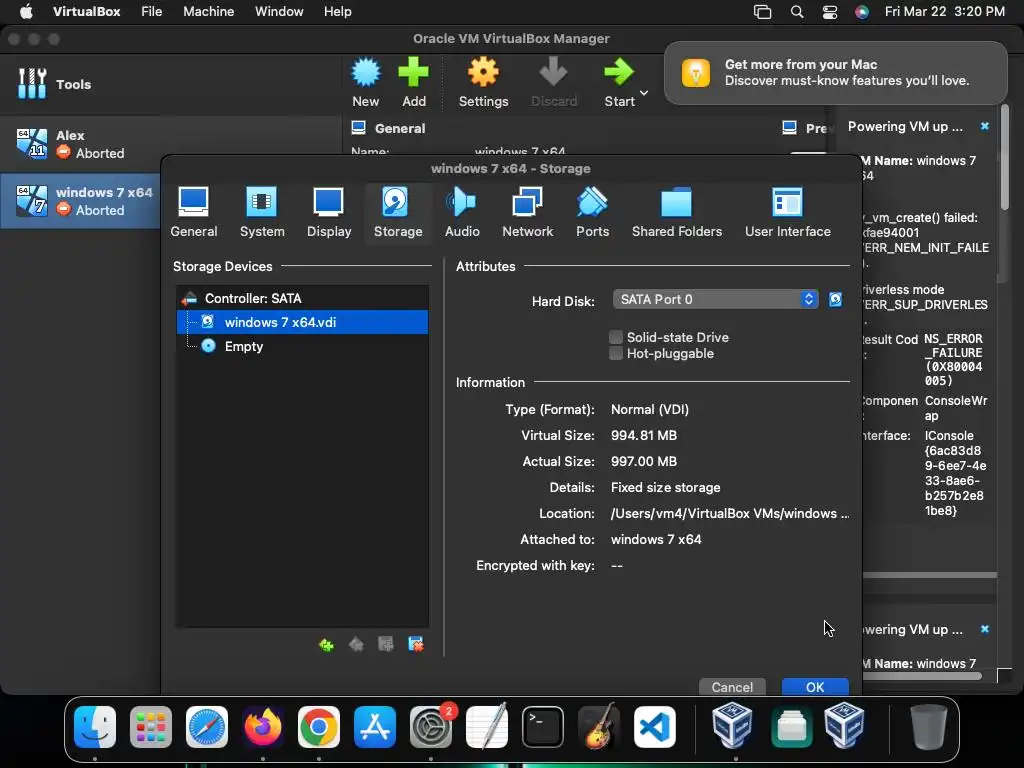1024x768 pixels.
Task: Open GarageBand from the dock
Action: 599,726
